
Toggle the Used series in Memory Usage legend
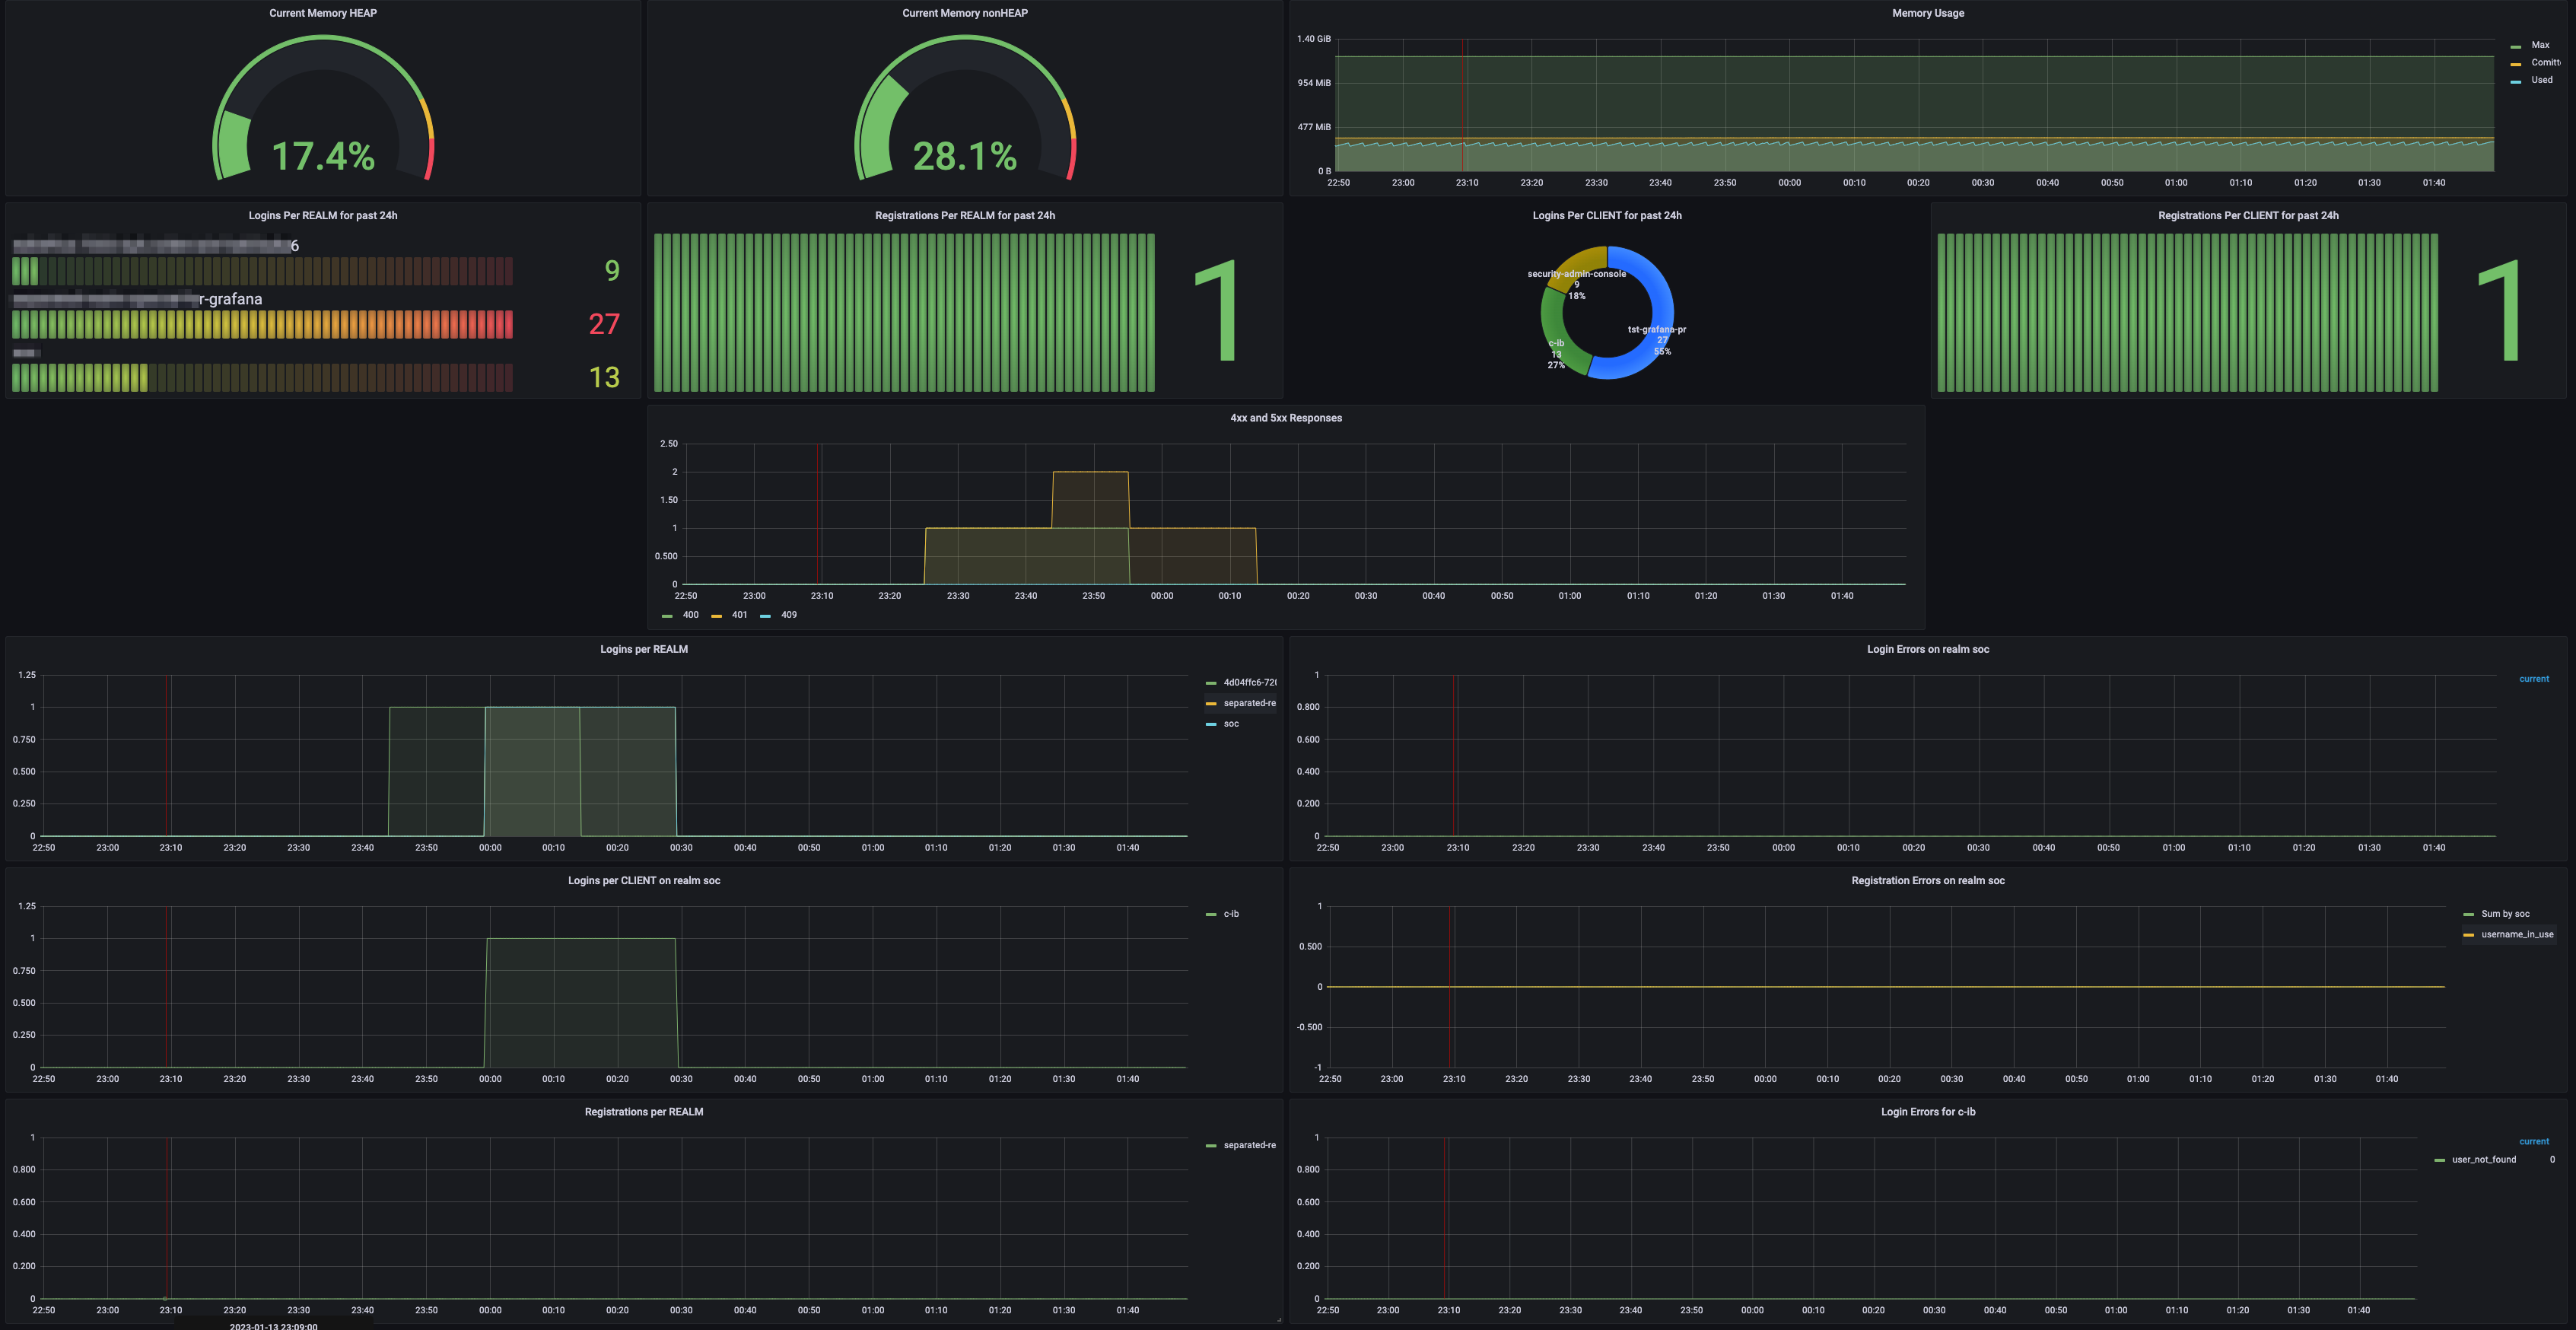[x=2541, y=80]
